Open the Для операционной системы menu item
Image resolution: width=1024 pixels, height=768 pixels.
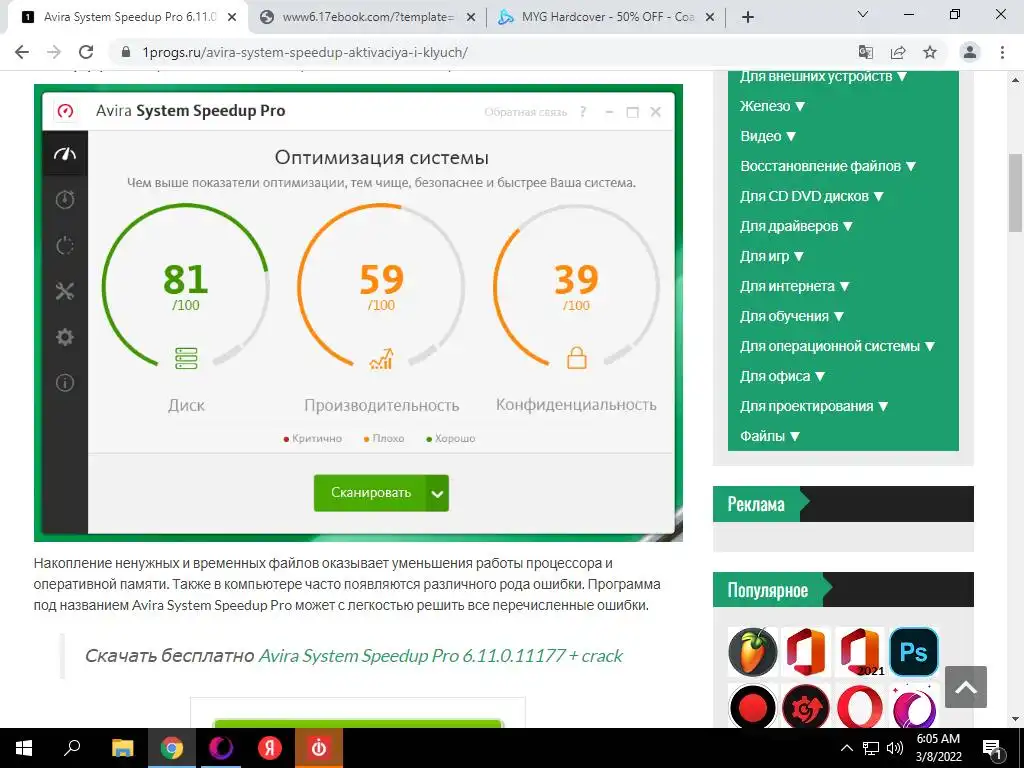click(x=837, y=347)
